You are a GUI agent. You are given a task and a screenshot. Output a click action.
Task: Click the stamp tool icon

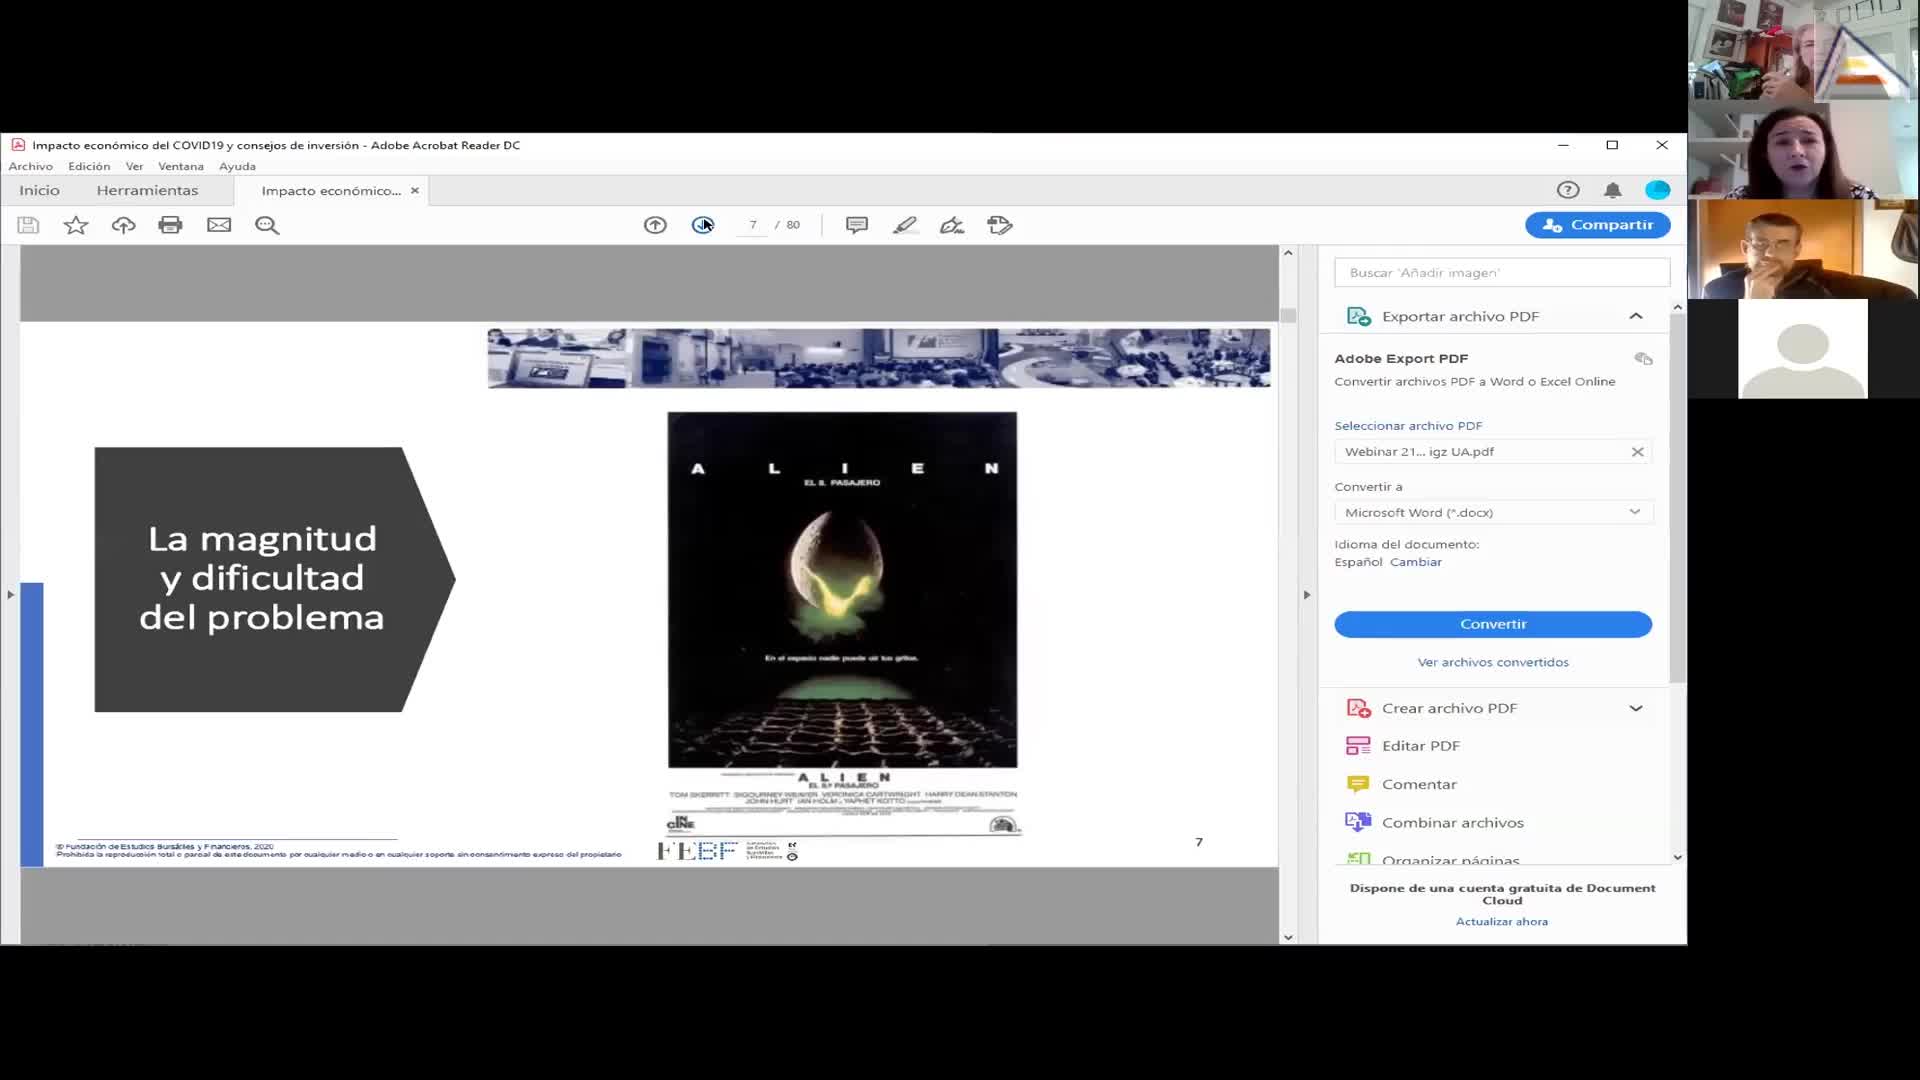click(x=1000, y=225)
